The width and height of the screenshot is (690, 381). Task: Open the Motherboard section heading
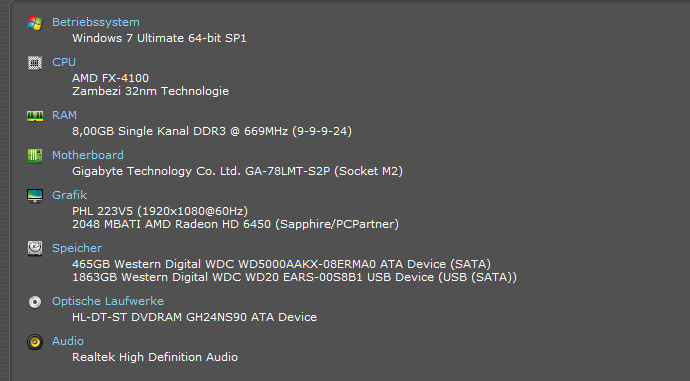88,155
